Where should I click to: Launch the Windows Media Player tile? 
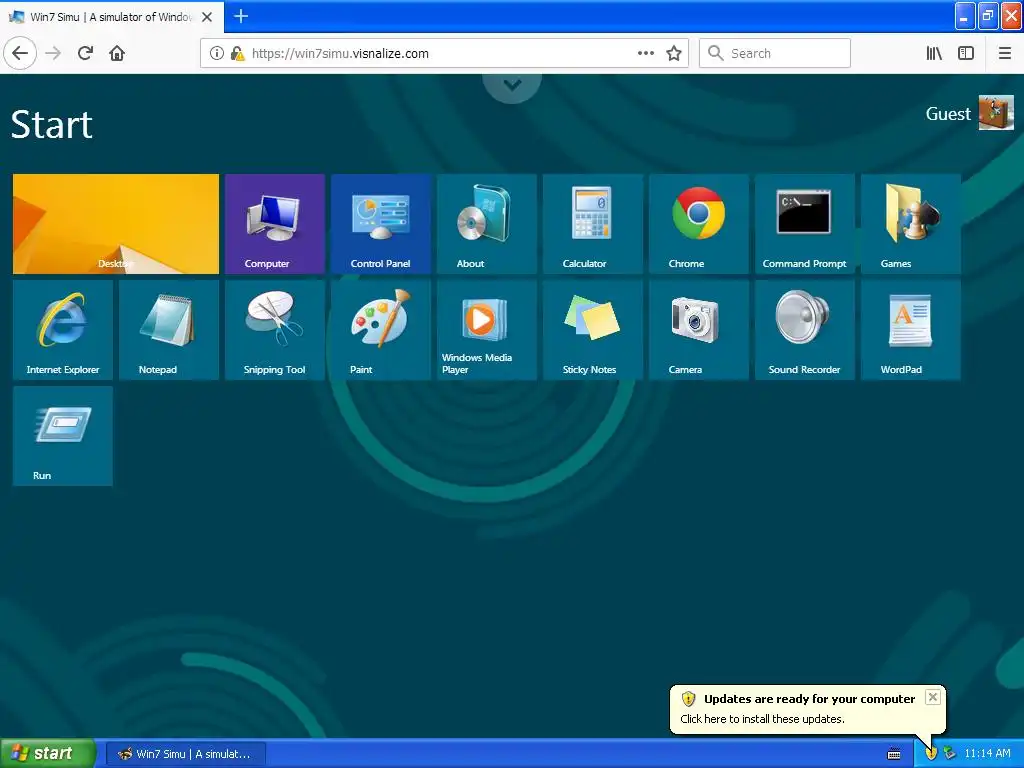pos(487,330)
